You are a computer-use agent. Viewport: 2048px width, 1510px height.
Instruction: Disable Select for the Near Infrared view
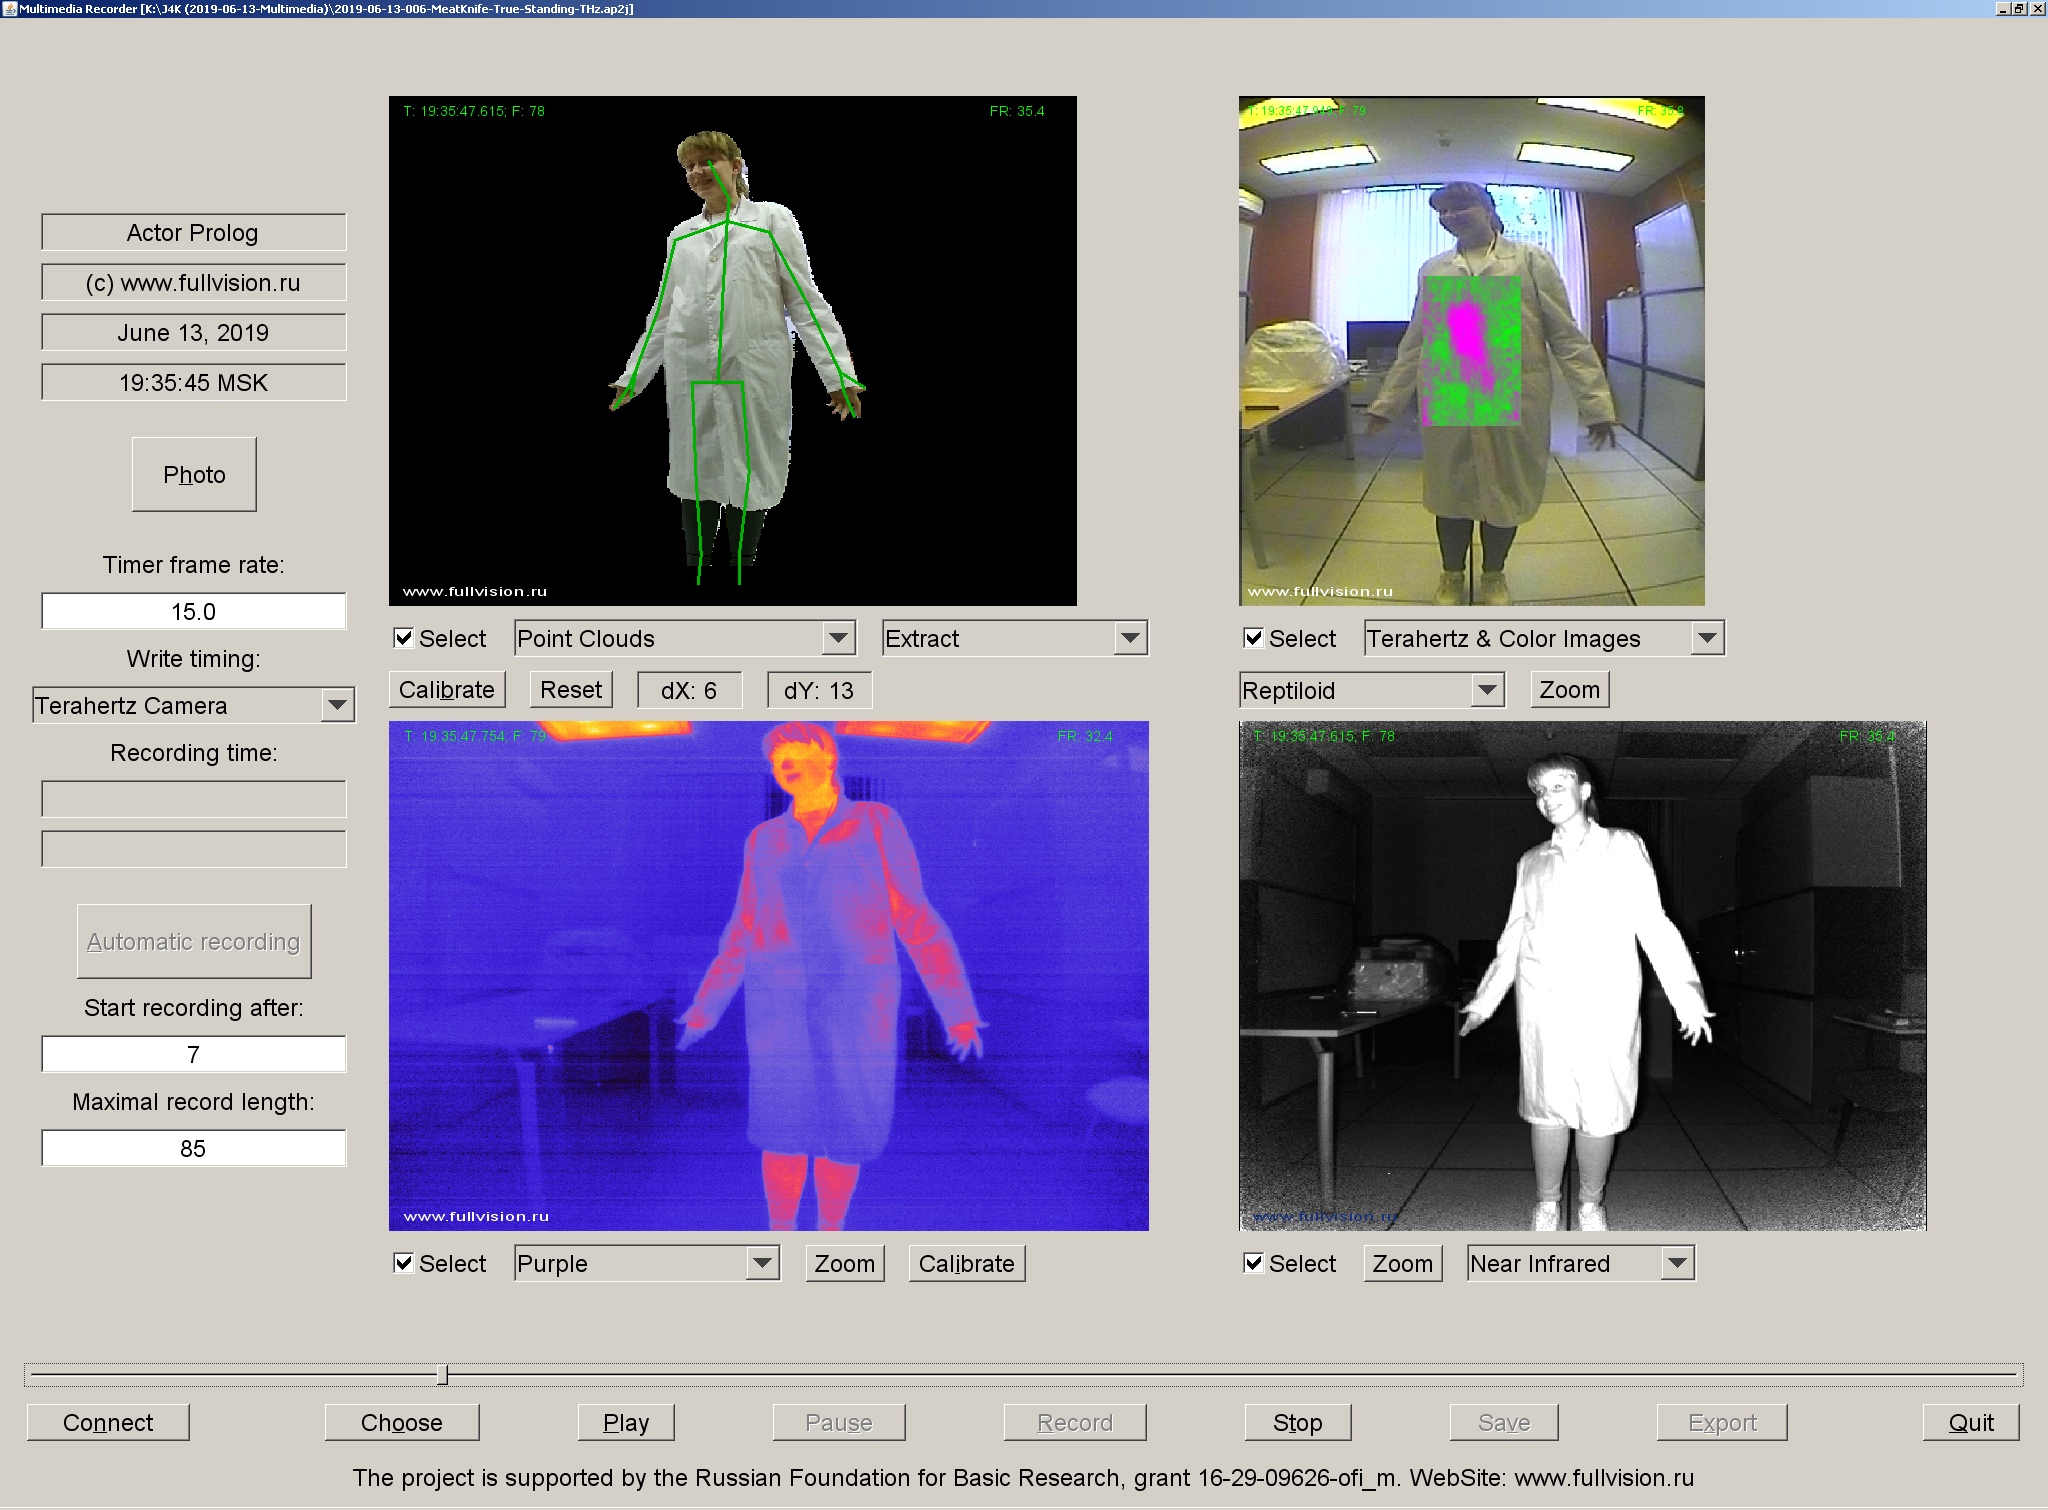1253,1263
